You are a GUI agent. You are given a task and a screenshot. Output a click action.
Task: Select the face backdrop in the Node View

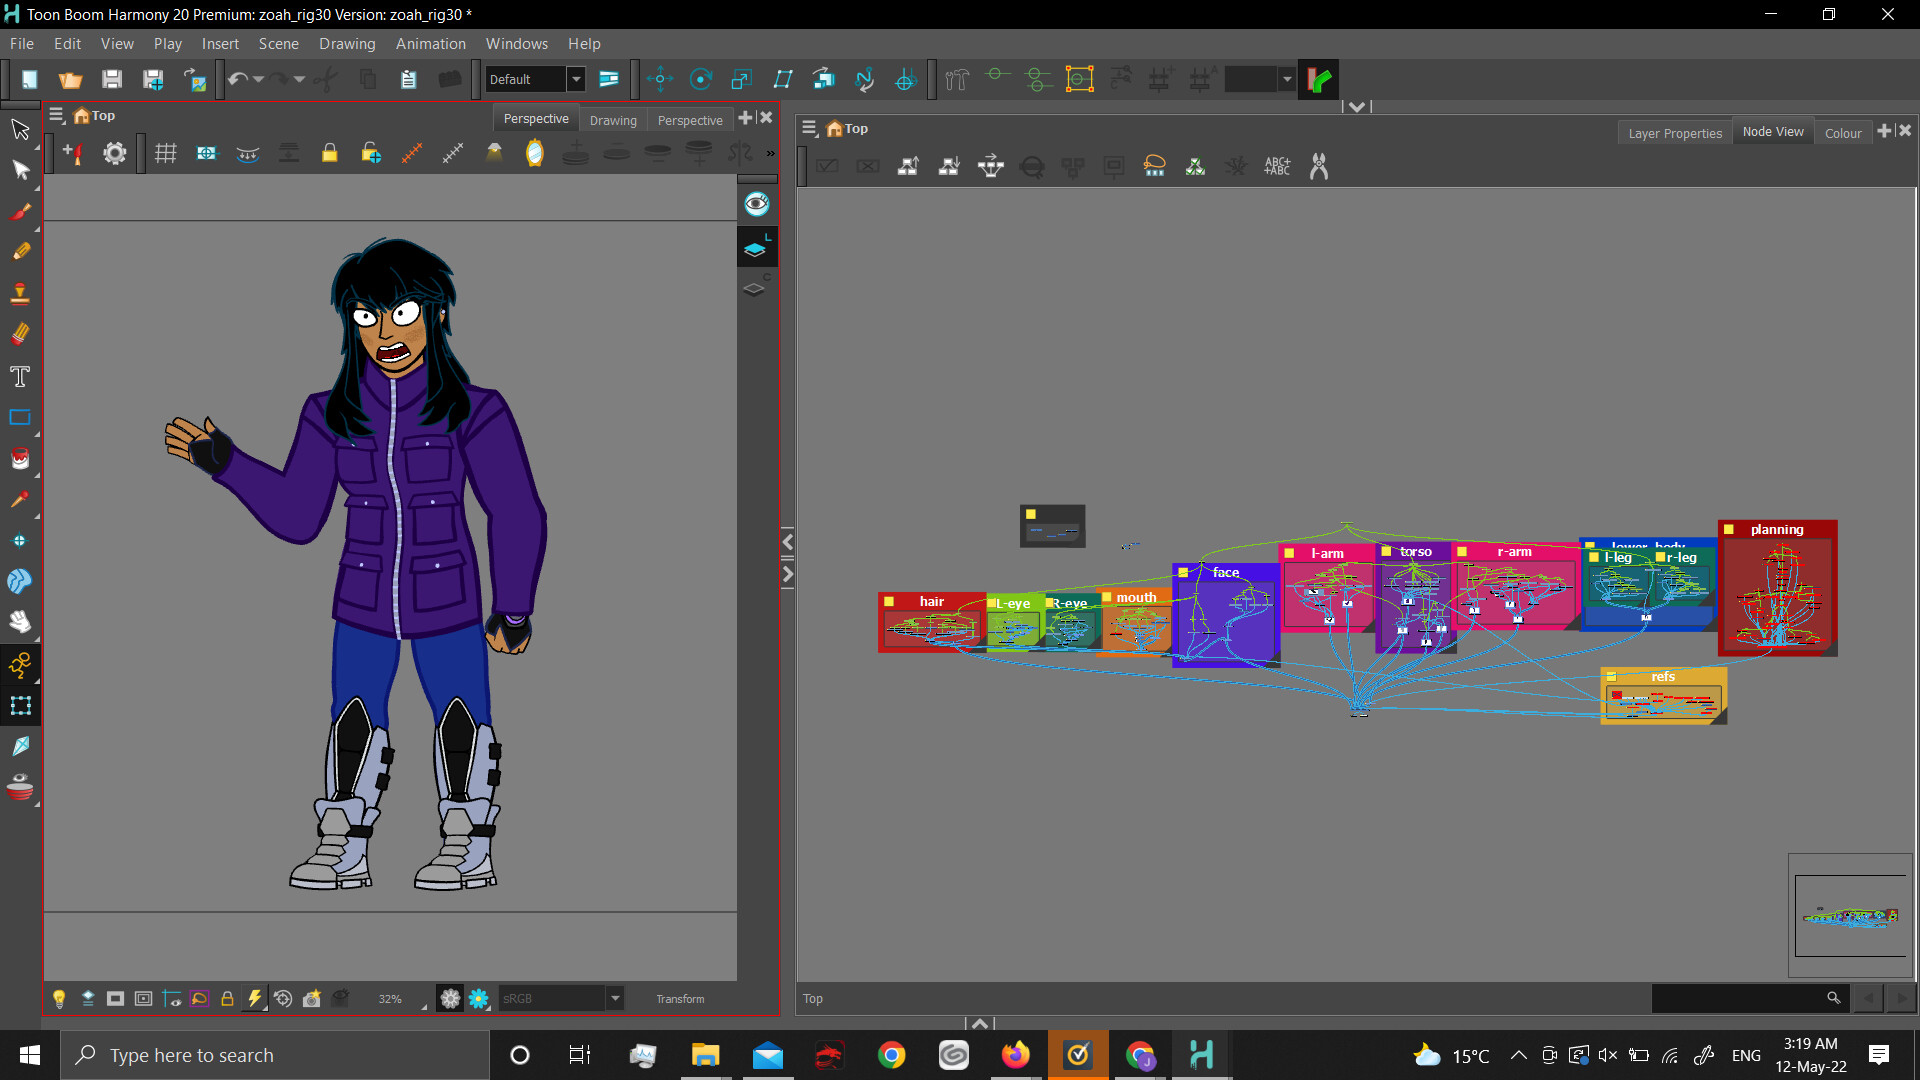pyautogui.click(x=1225, y=572)
